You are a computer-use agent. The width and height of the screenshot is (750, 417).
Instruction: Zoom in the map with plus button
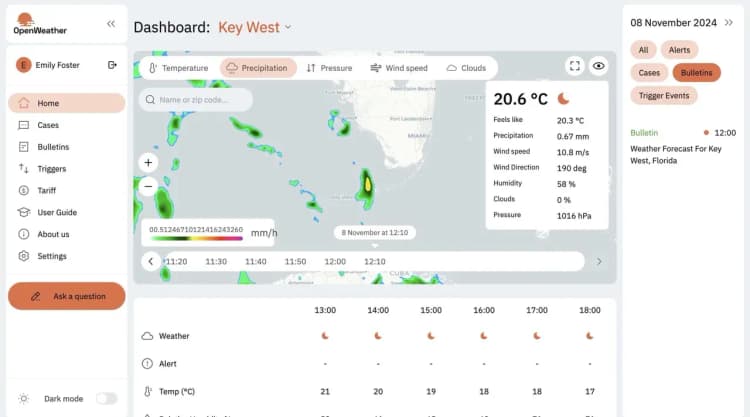click(148, 162)
